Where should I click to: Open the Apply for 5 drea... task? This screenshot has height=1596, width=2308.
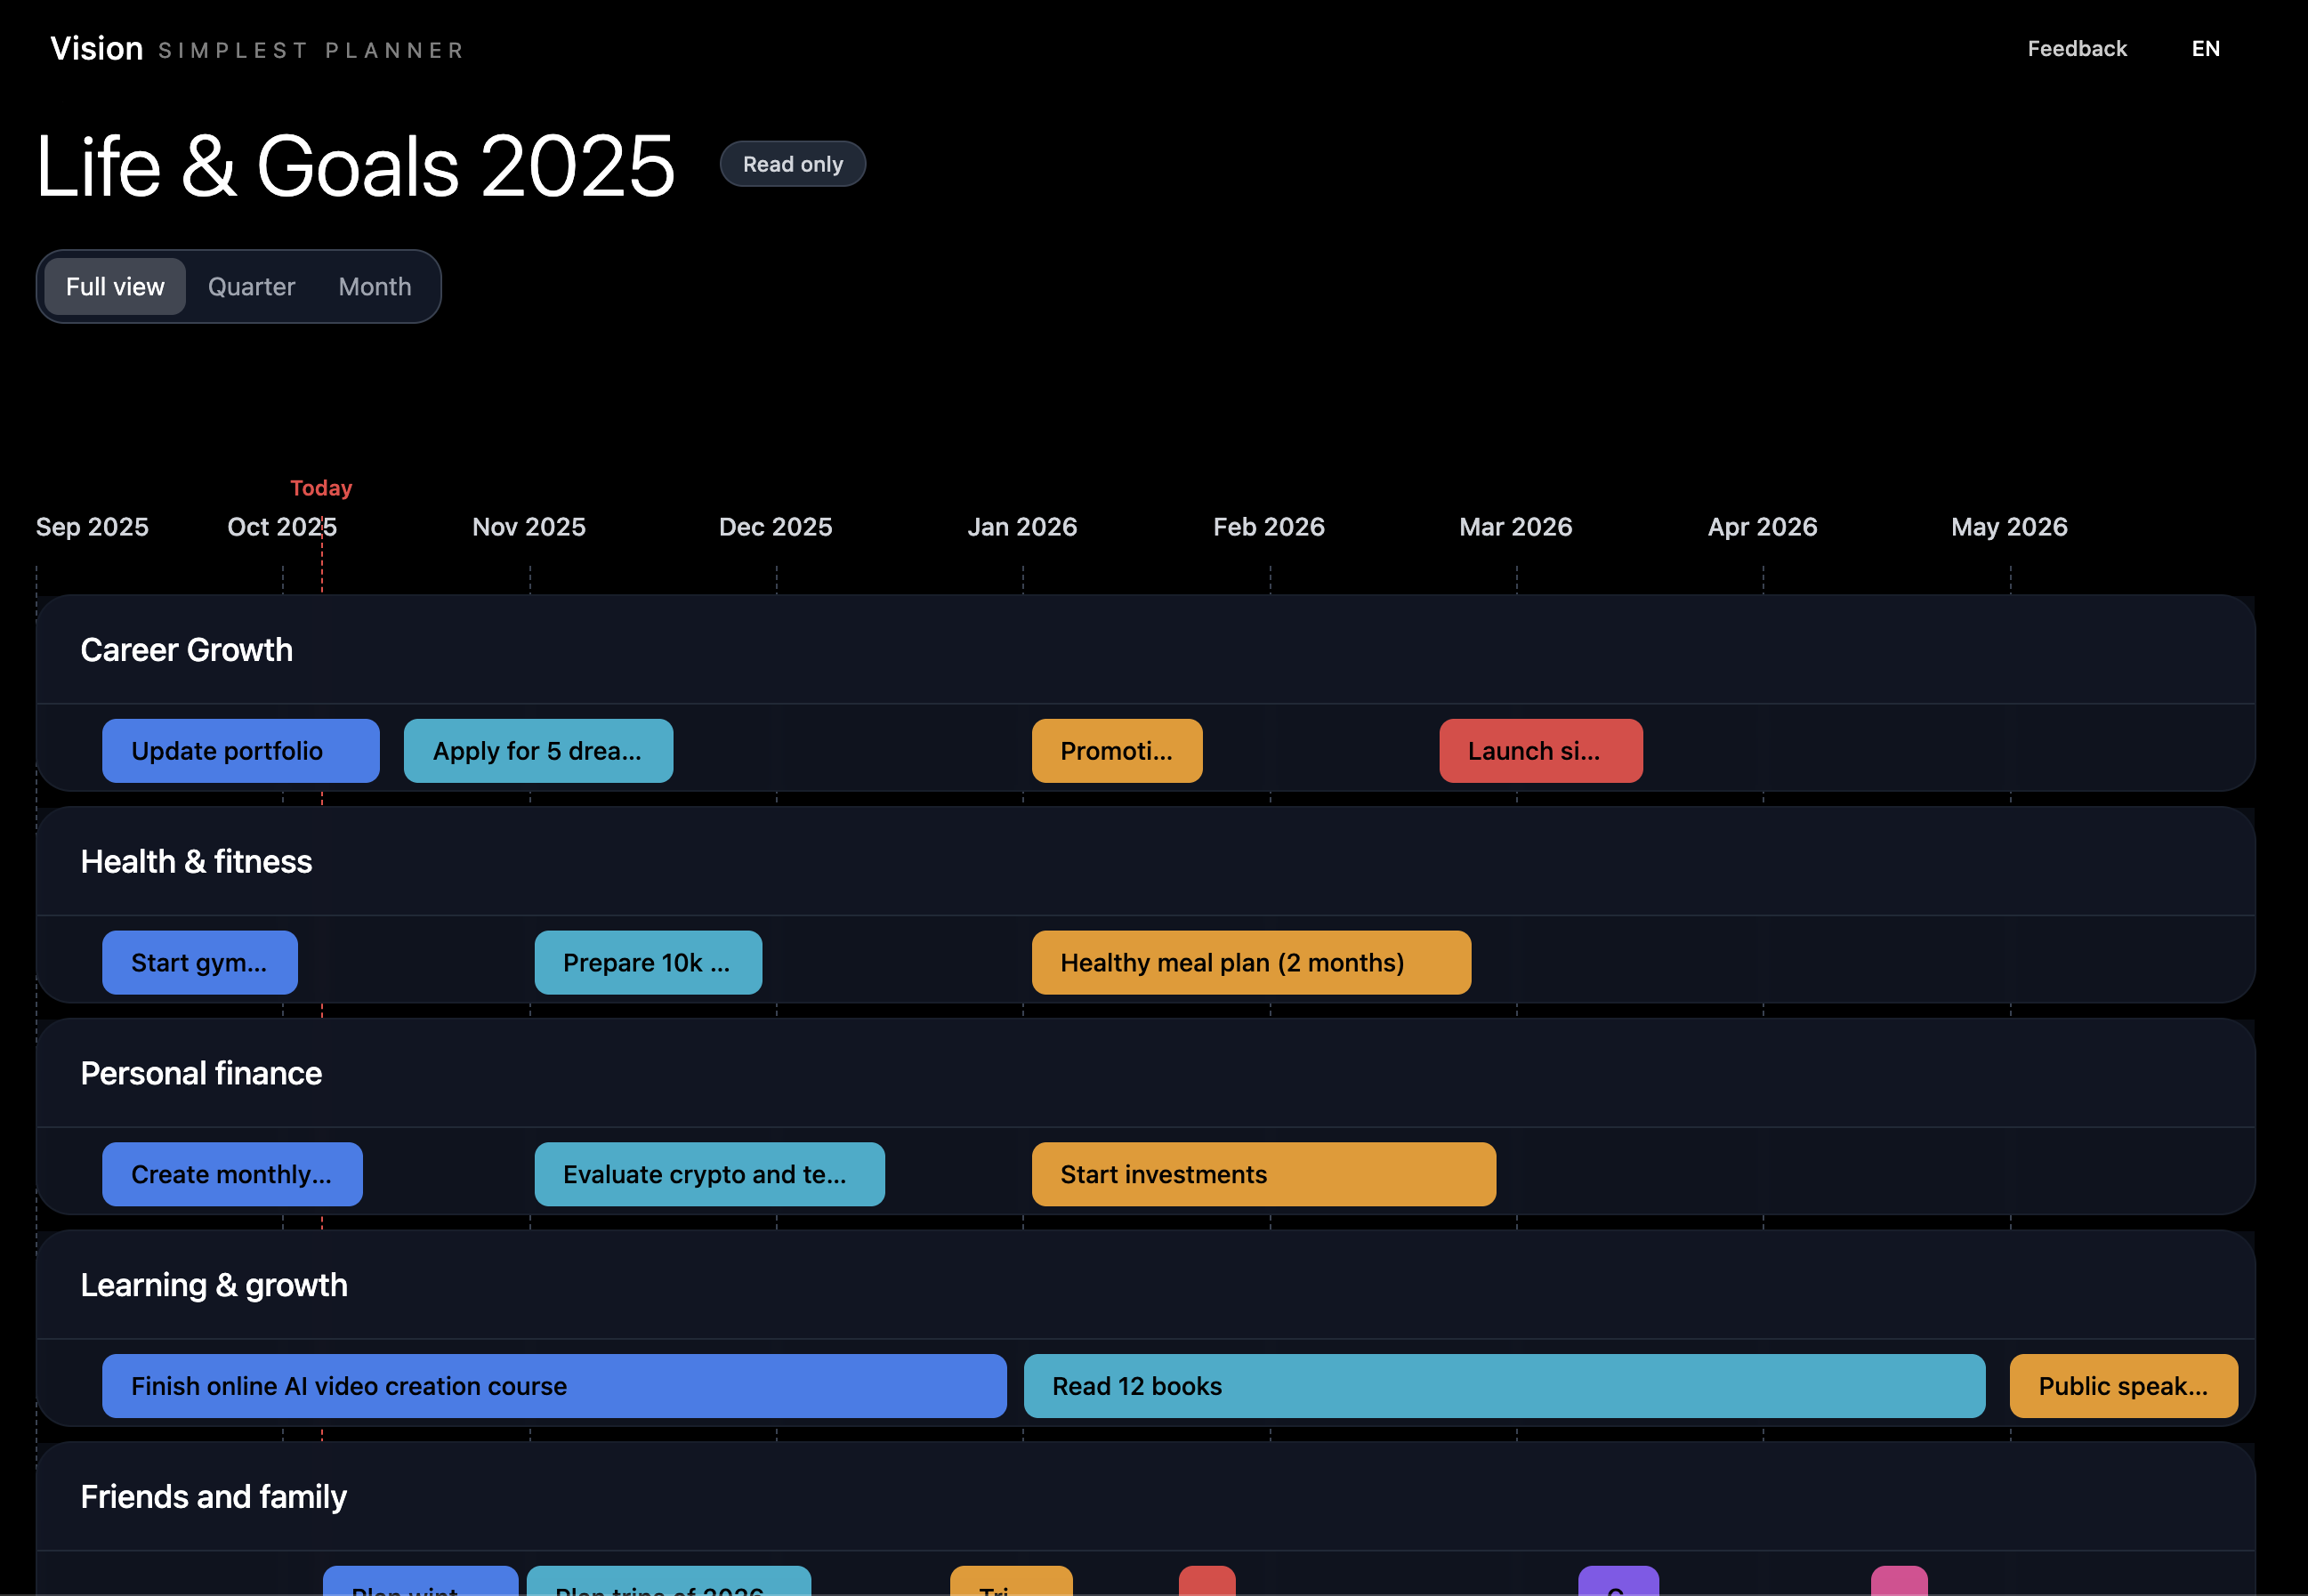pyautogui.click(x=537, y=751)
